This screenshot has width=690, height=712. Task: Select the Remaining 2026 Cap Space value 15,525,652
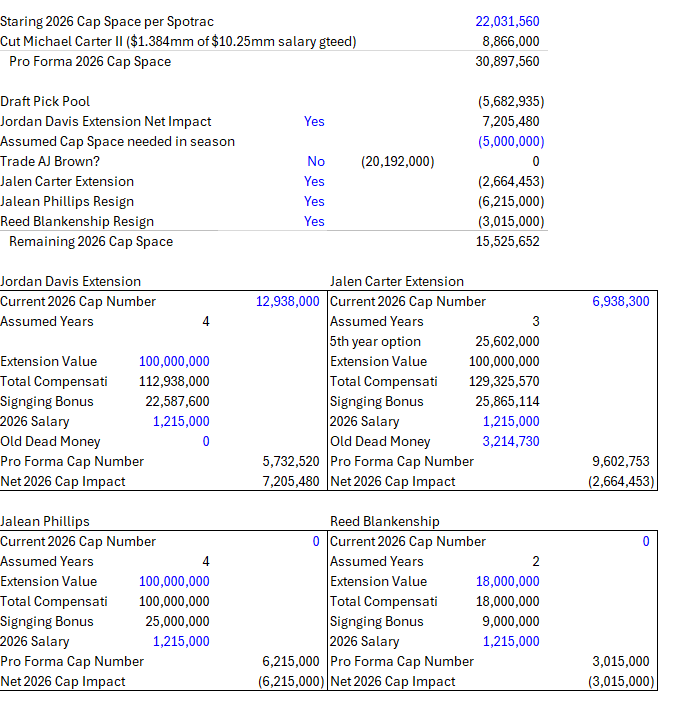tap(507, 241)
